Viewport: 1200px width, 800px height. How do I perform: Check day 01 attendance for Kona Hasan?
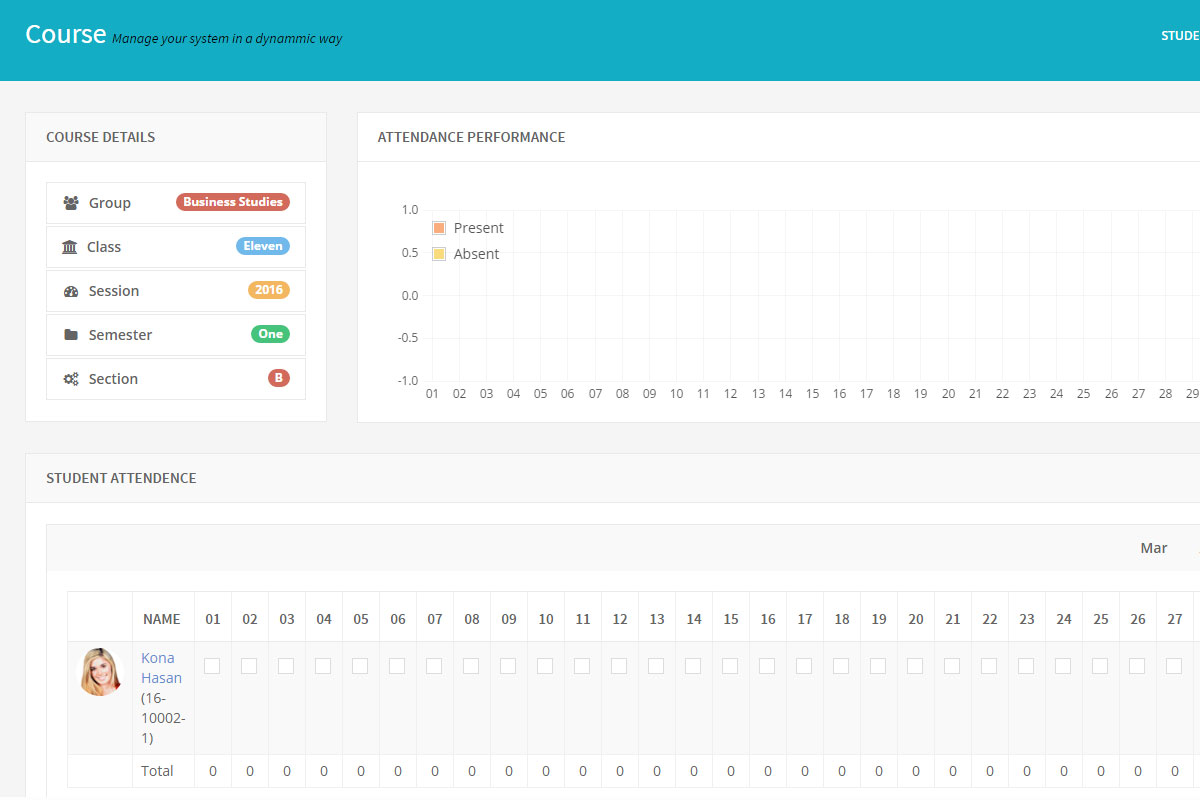tap(212, 666)
